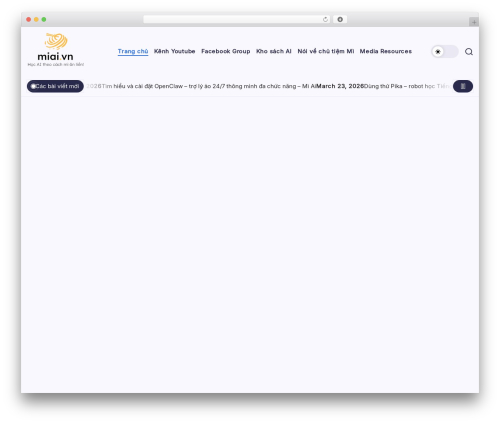Maximize the window with green button

(x=44, y=19)
